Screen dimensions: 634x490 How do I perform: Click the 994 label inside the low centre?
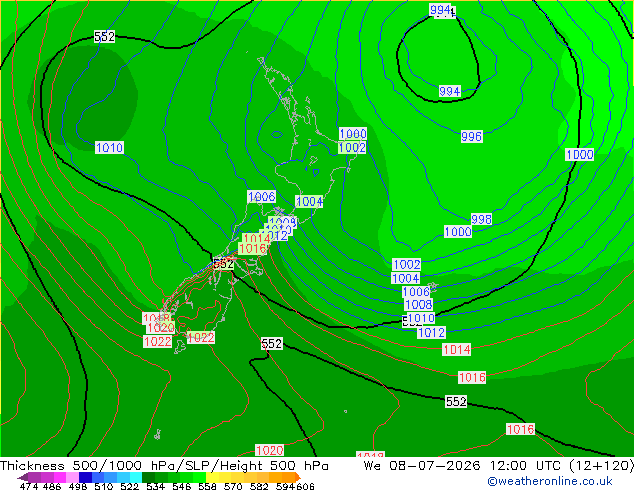coord(450,91)
